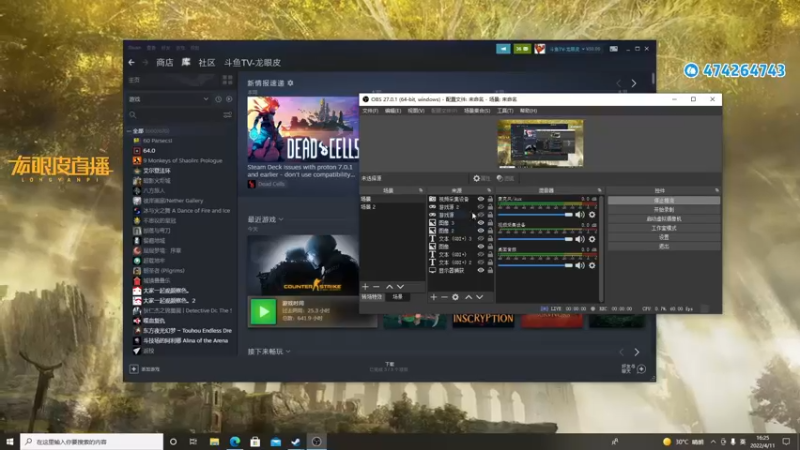Viewport: 800px width, 450px height.
Task: Toggle visibility of 文本 (GDI+) 3 source
Action: [x=481, y=239]
